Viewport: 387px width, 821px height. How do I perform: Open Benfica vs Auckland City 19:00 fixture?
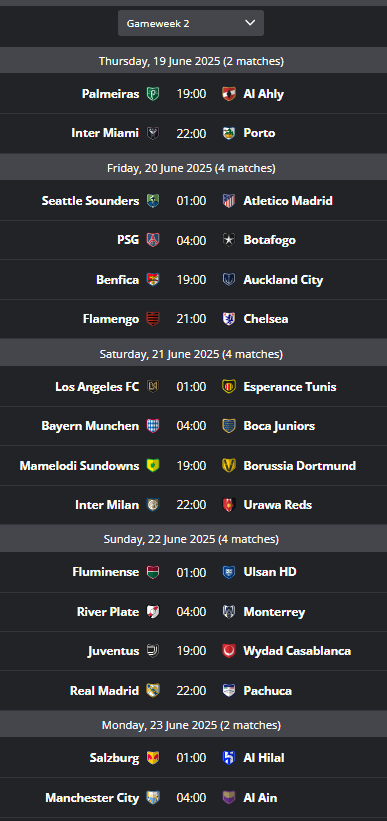point(193,280)
